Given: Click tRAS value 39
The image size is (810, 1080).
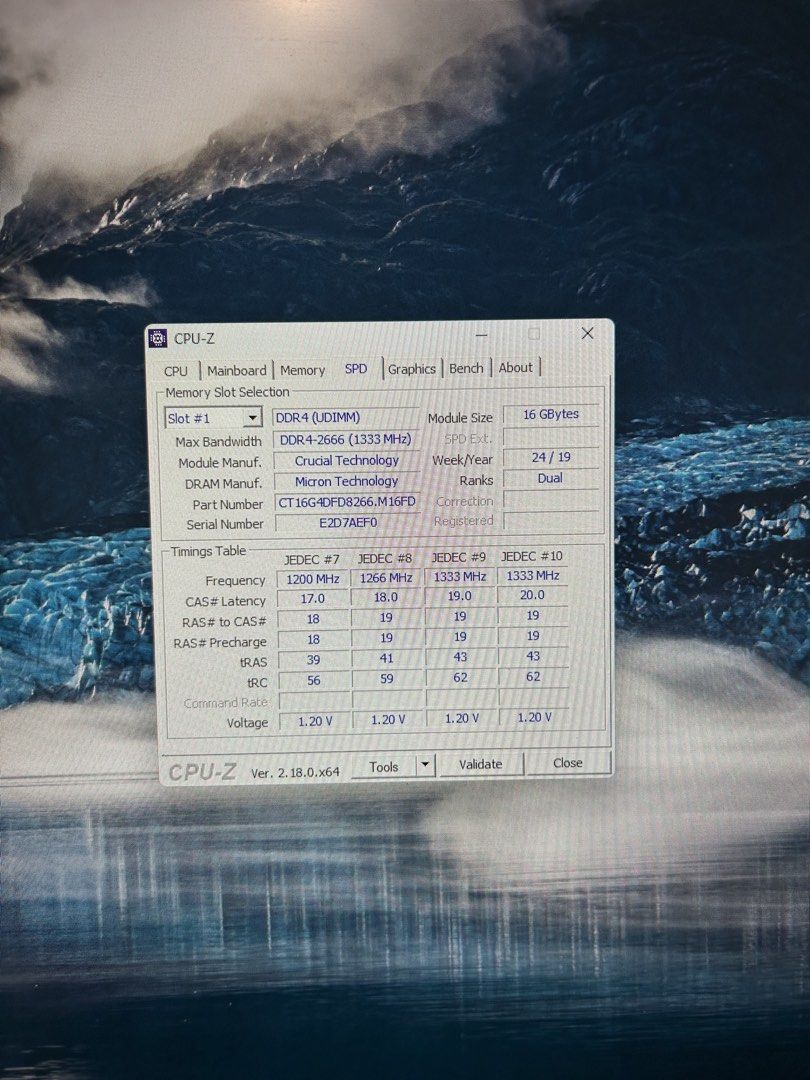Looking at the screenshot, I should coord(313,660).
